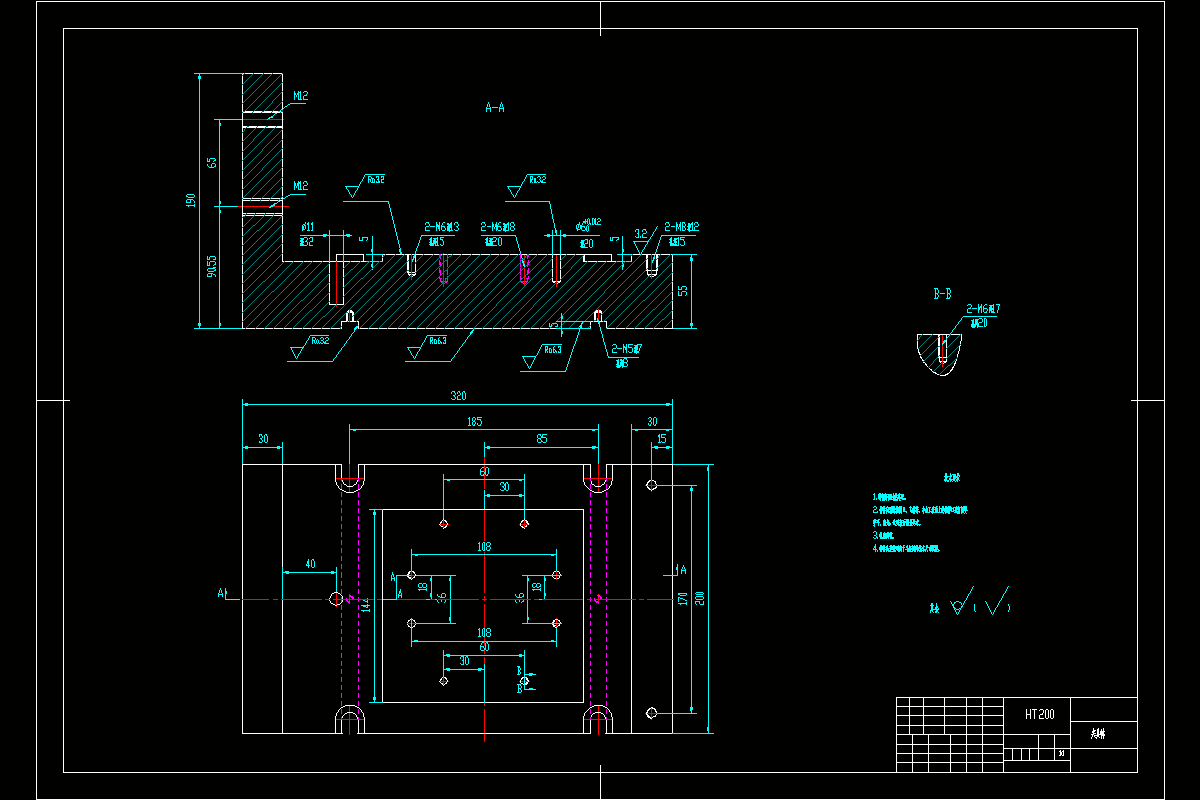Click the '144' vertical dimension in plan view
This screenshot has height=800, width=1200.
tap(367, 606)
